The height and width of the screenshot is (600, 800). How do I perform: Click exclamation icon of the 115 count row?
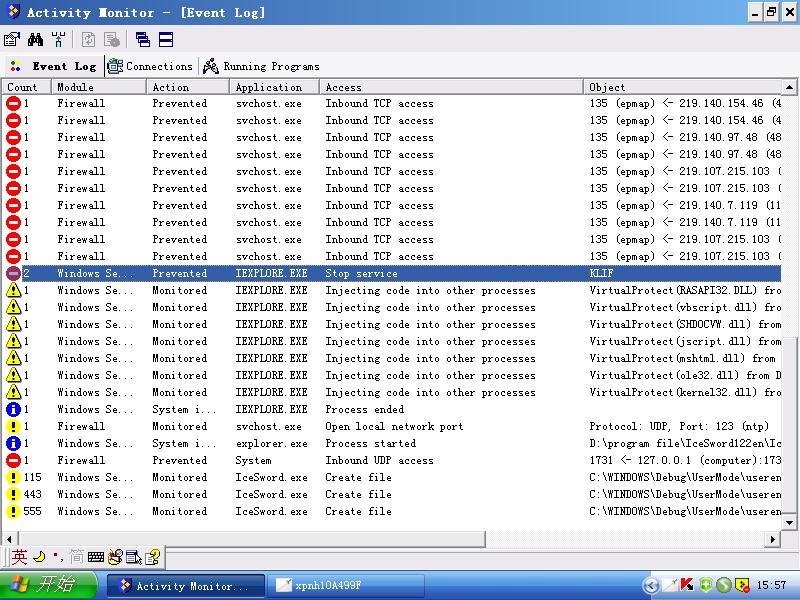click(x=13, y=478)
